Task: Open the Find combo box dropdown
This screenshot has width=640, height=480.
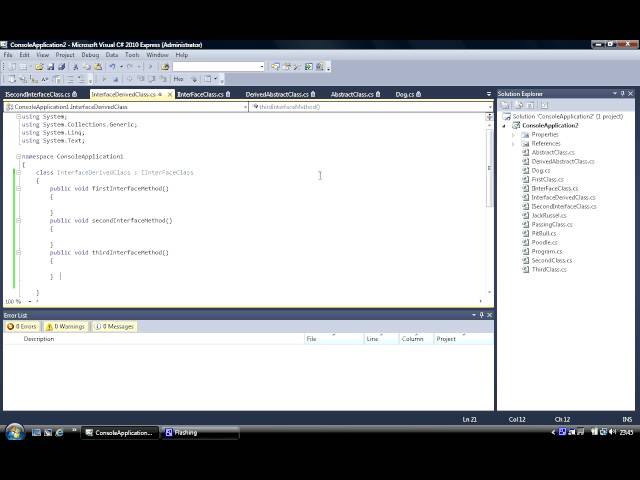Action: pyautogui.click(x=262, y=67)
